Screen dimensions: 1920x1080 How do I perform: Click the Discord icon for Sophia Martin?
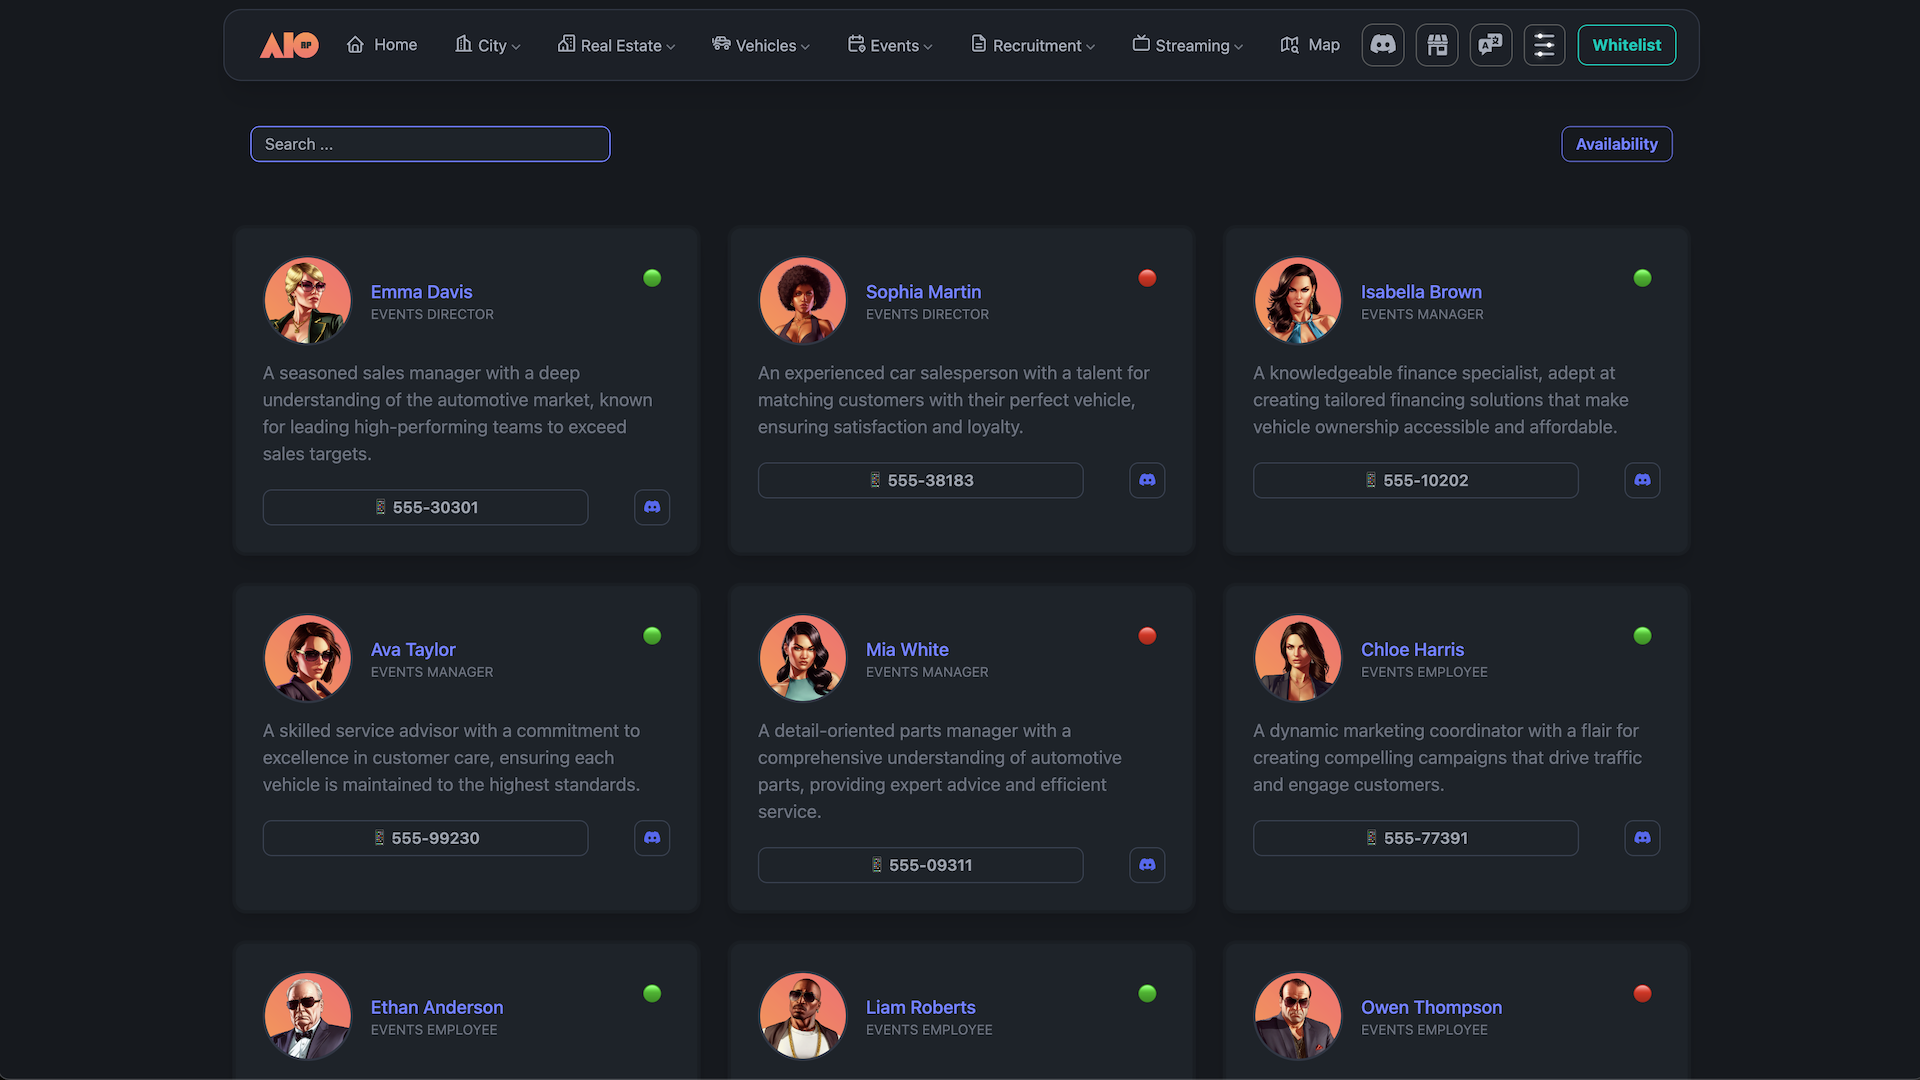(1147, 480)
